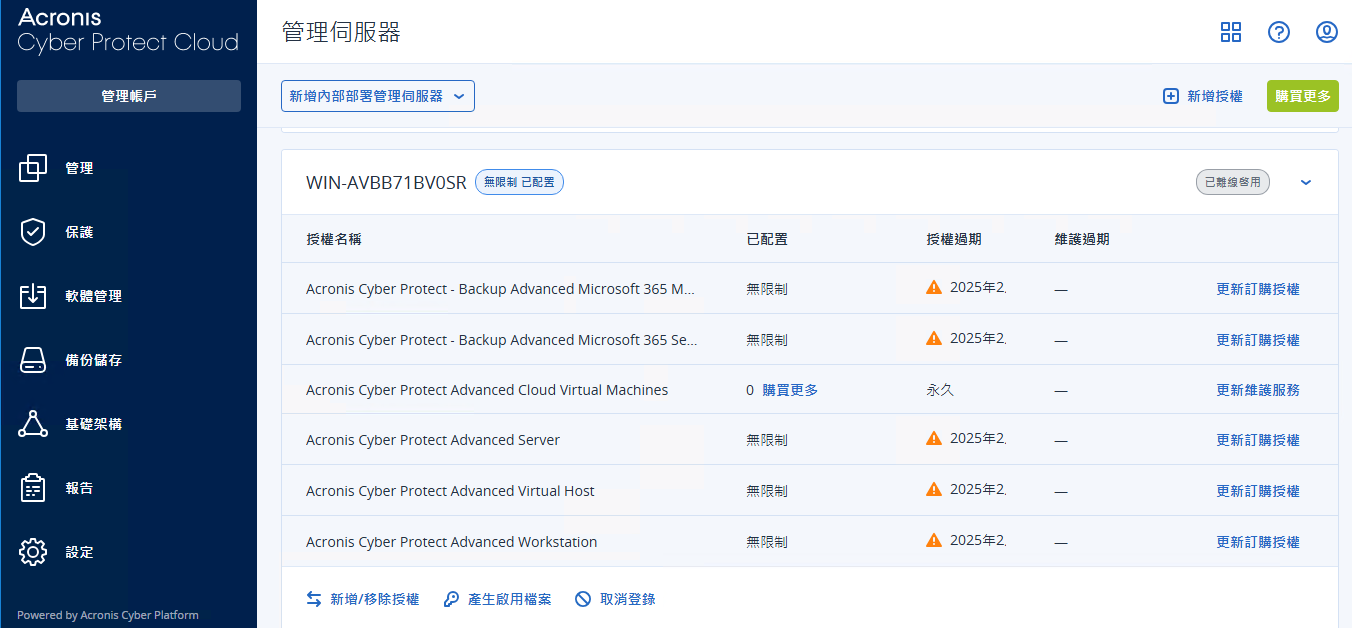This screenshot has width=1352, height=628.
Task: Click the 授權過期 column header
Action: [954, 239]
